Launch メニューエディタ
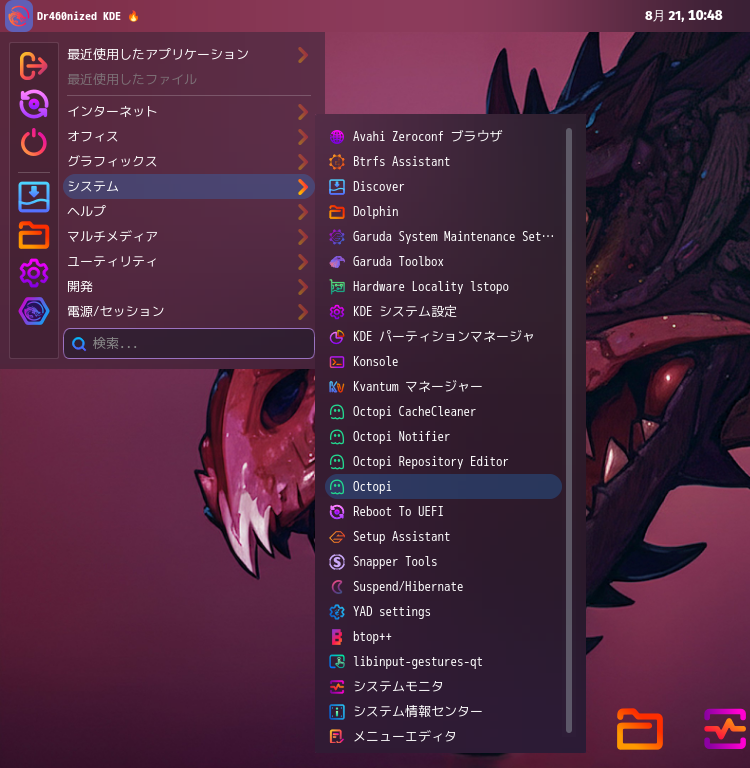Image resolution: width=750 pixels, height=768 pixels. [443, 736]
